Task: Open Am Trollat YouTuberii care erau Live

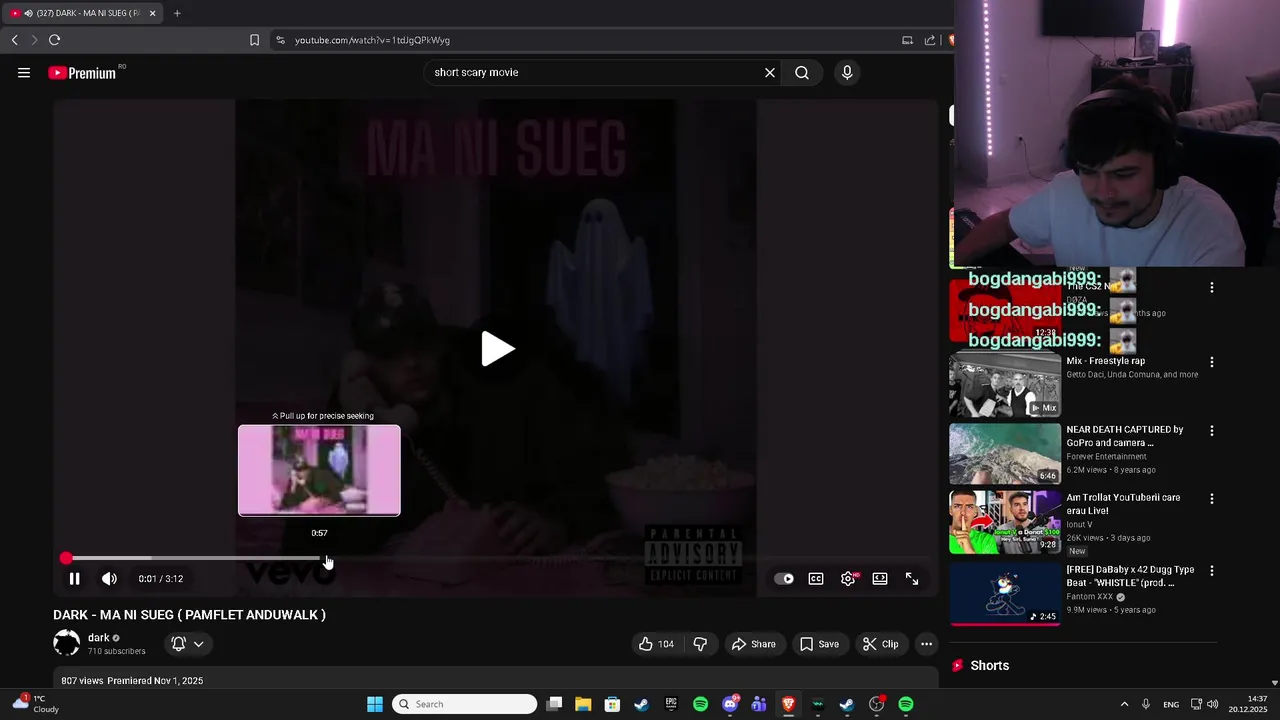Action: [1123, 504]
